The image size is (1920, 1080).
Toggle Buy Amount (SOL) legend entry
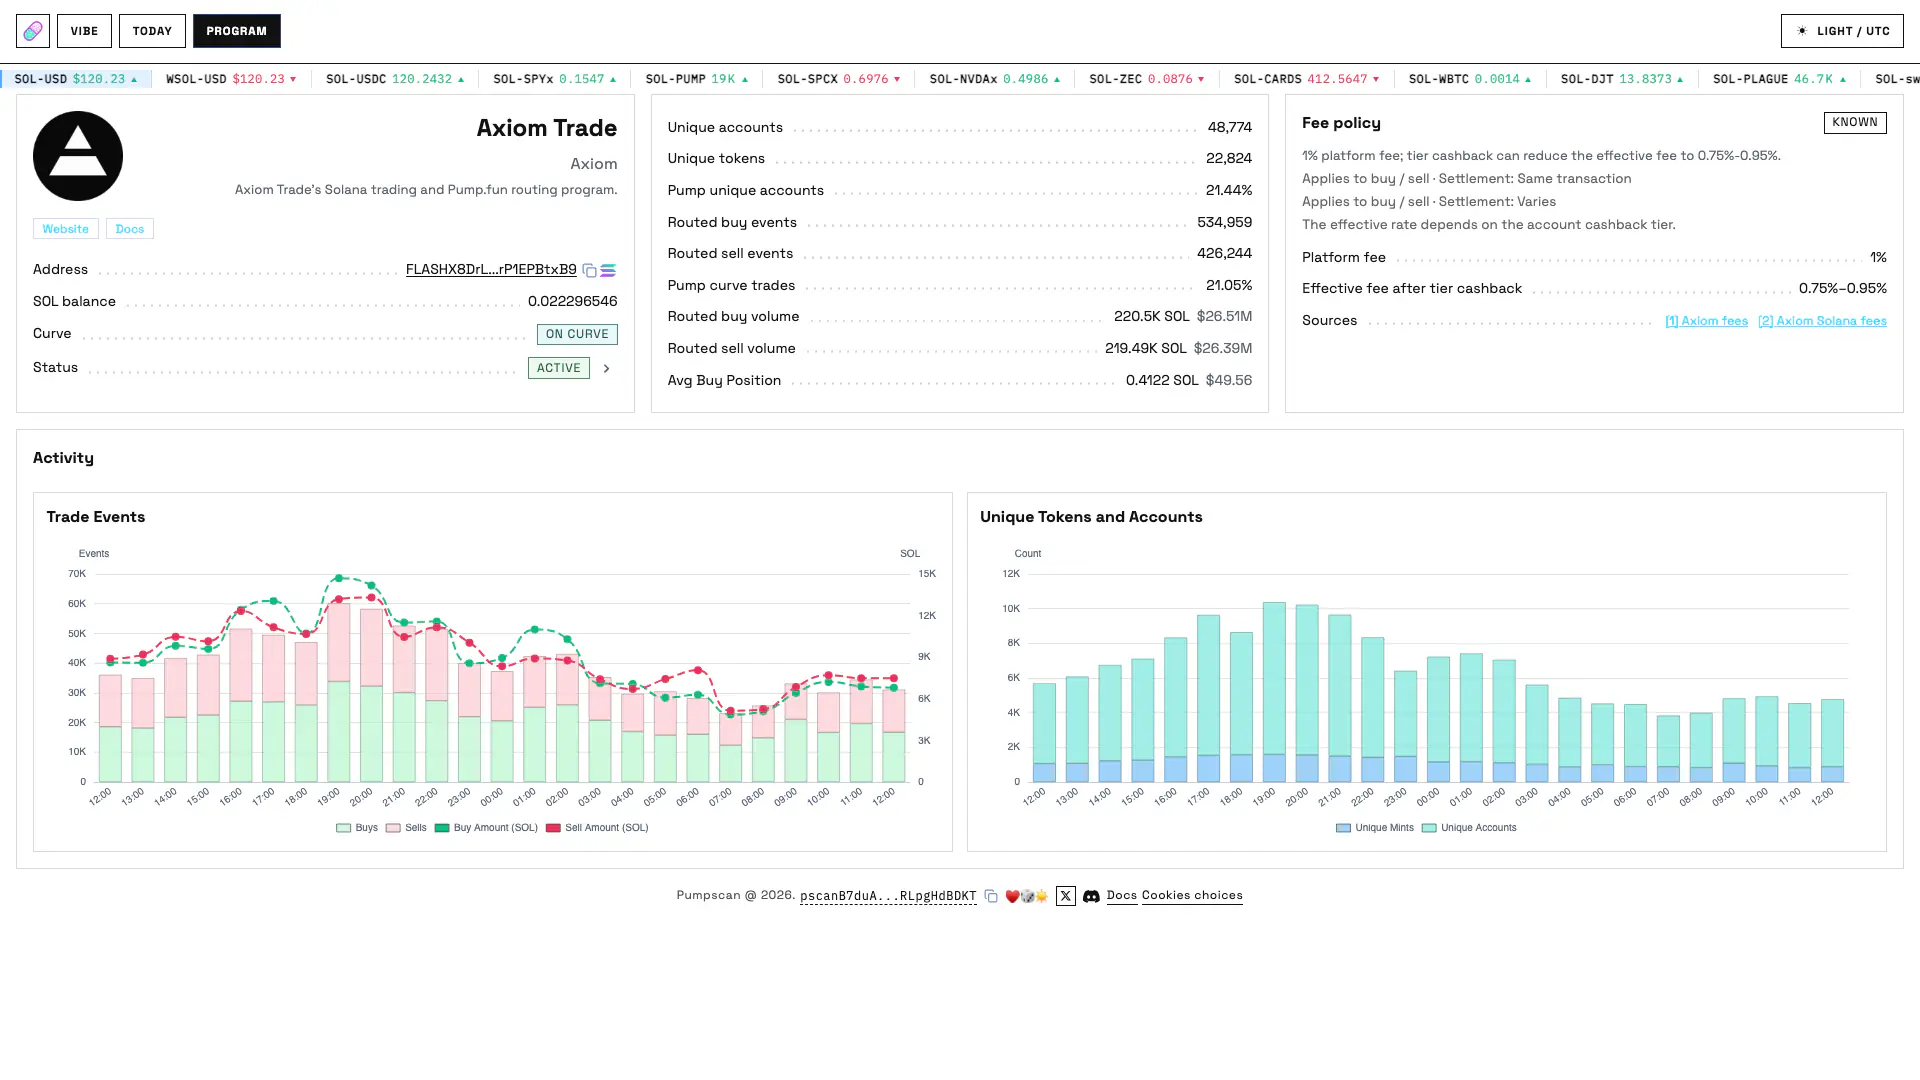click(x=486, y=828)
